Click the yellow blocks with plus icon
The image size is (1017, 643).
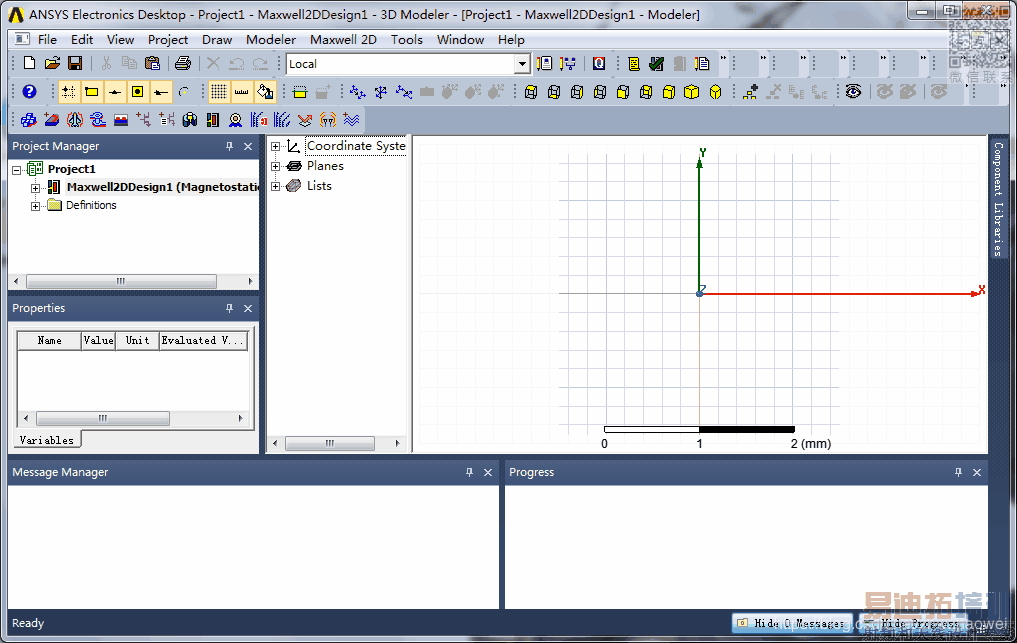pos(750,91)
